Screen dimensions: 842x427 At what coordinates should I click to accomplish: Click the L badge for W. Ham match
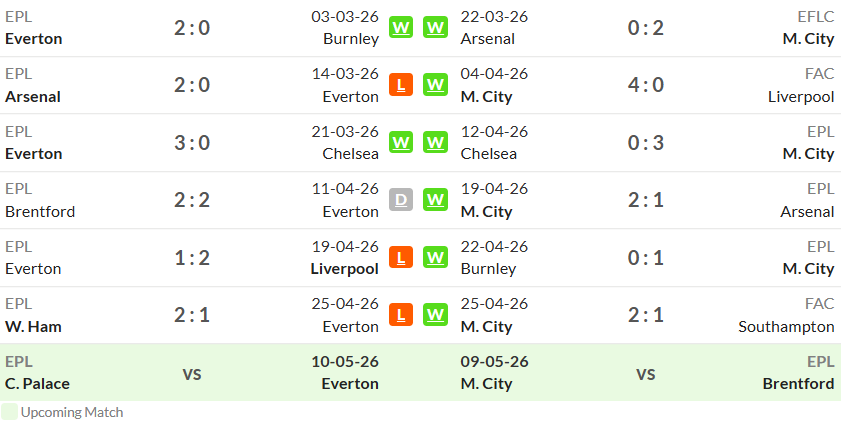click(x=401, y=315)
